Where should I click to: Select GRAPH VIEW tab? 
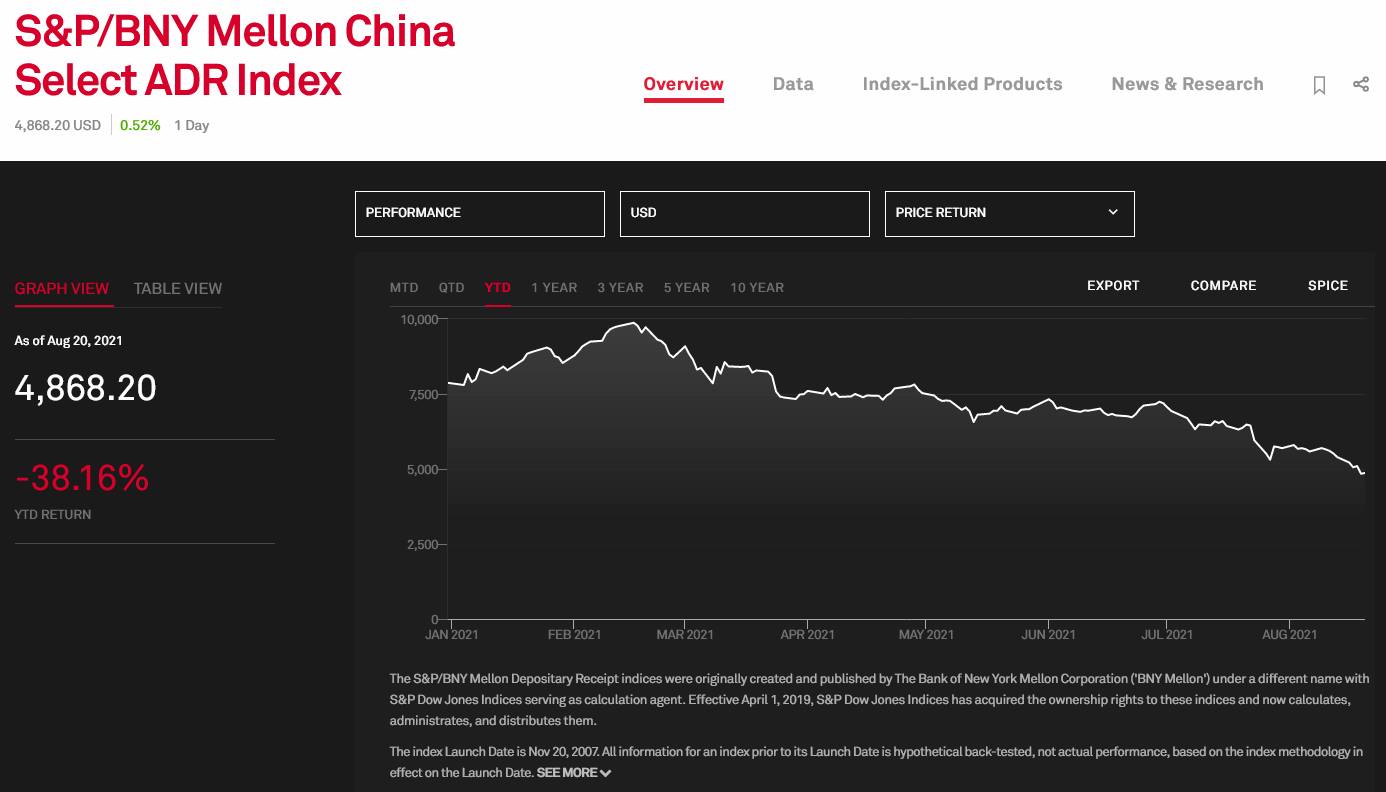point(62,288)
